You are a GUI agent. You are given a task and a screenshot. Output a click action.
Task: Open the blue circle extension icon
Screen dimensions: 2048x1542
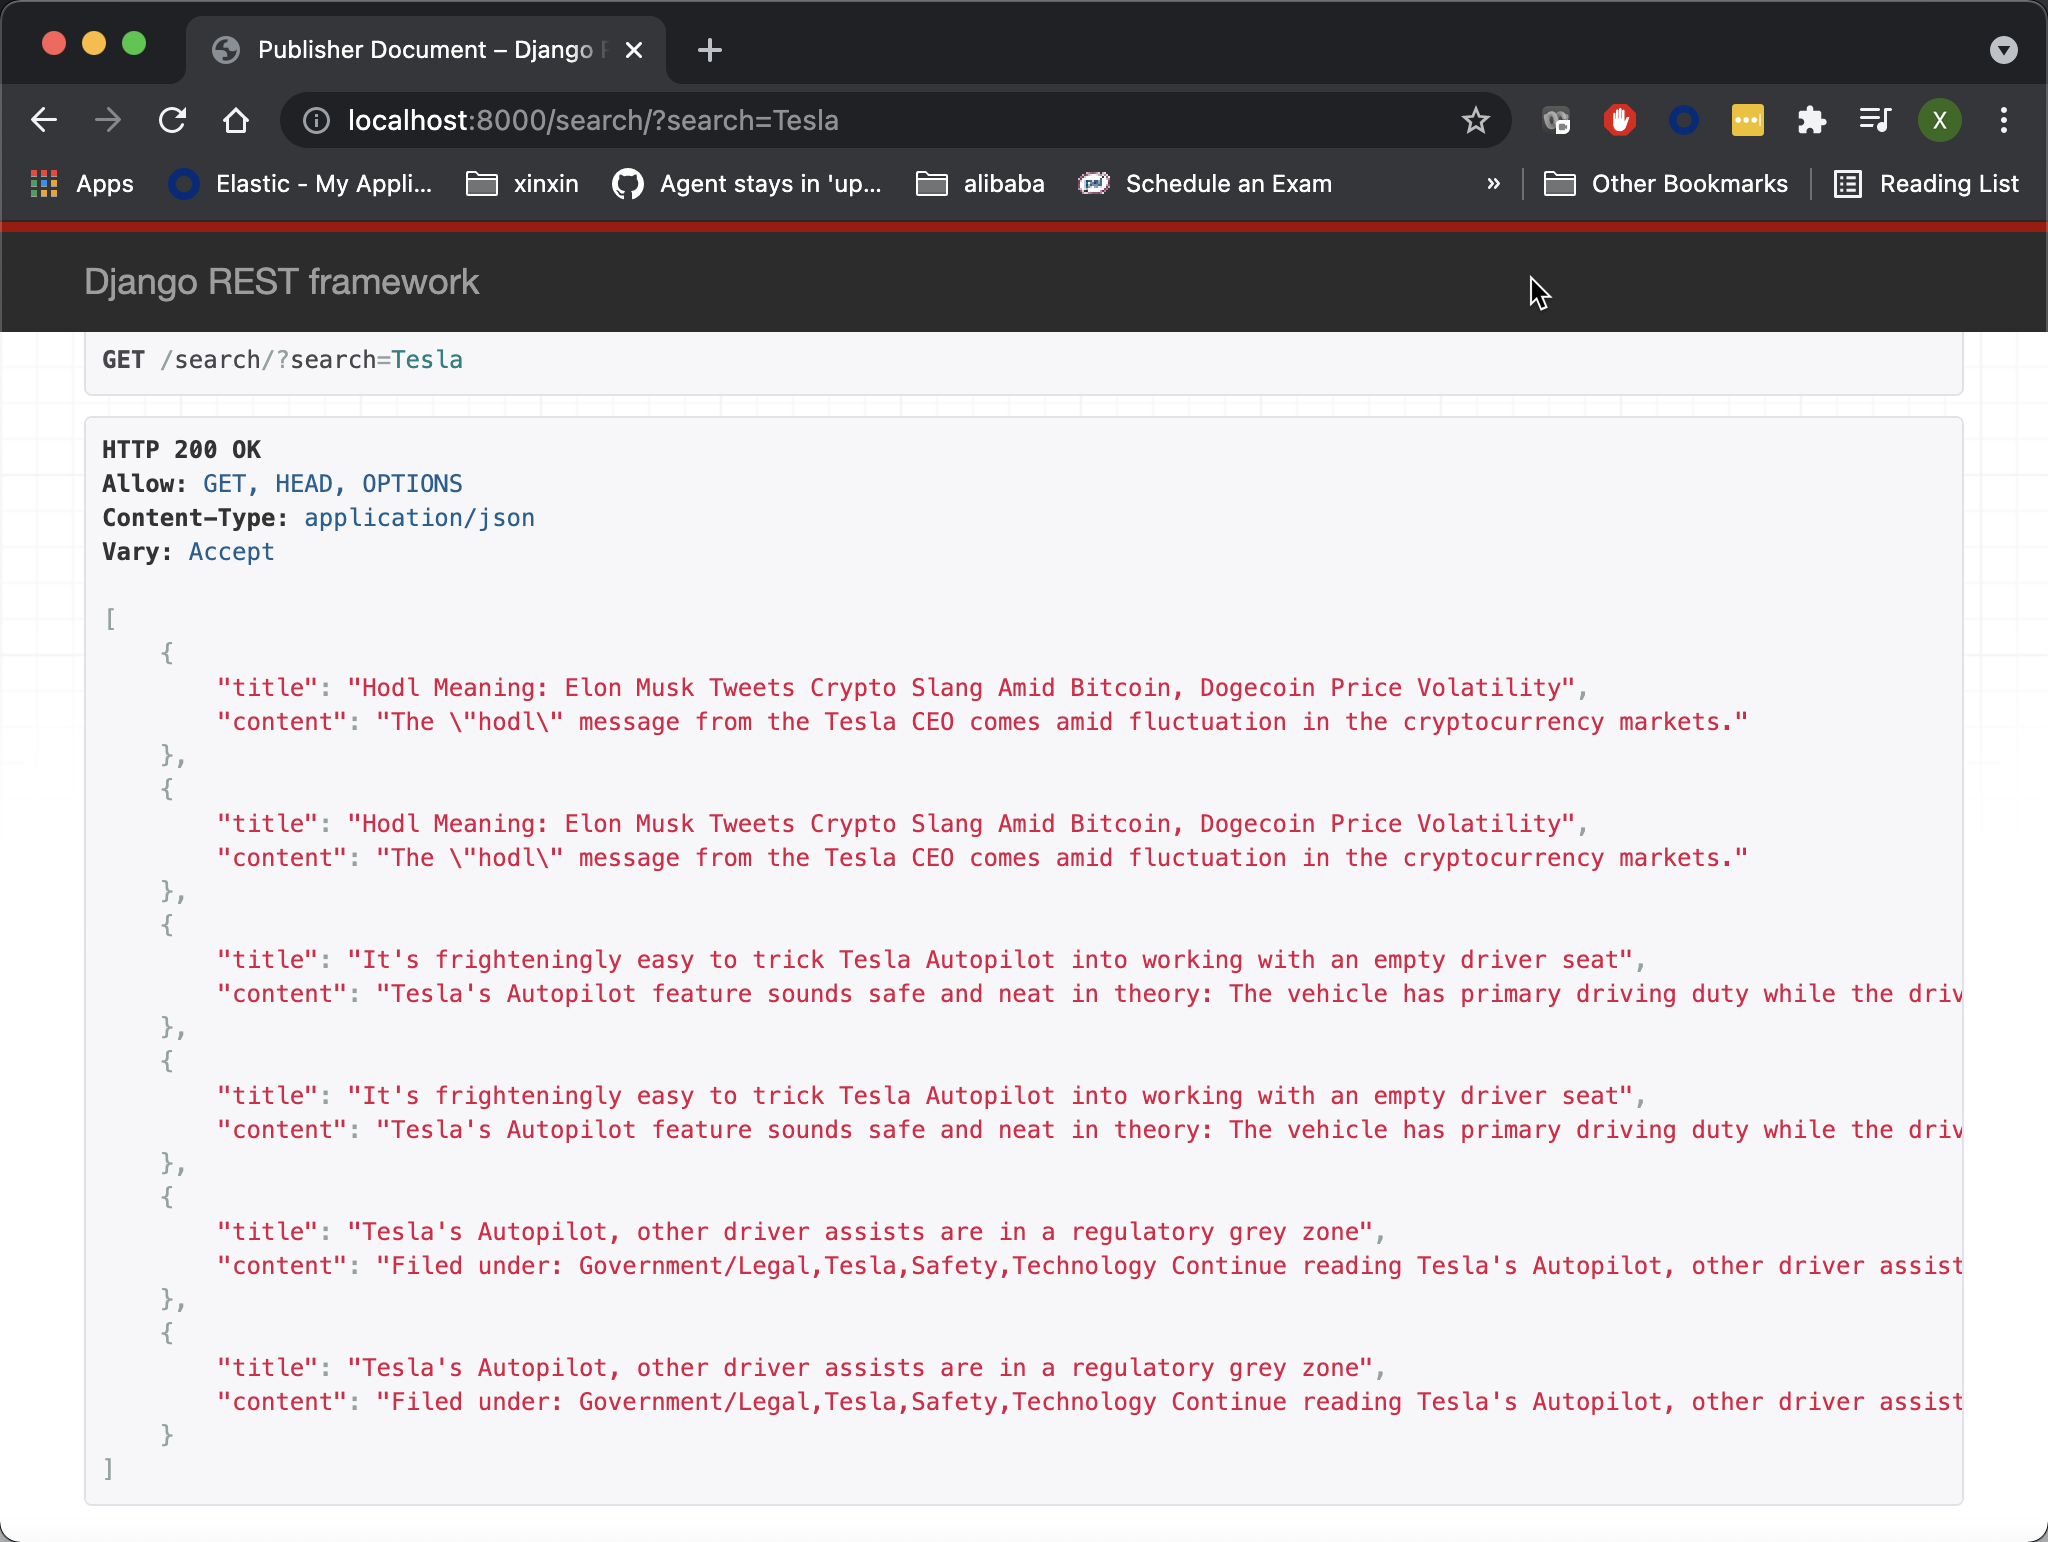pyautogui.click(x=1684, y=120)
